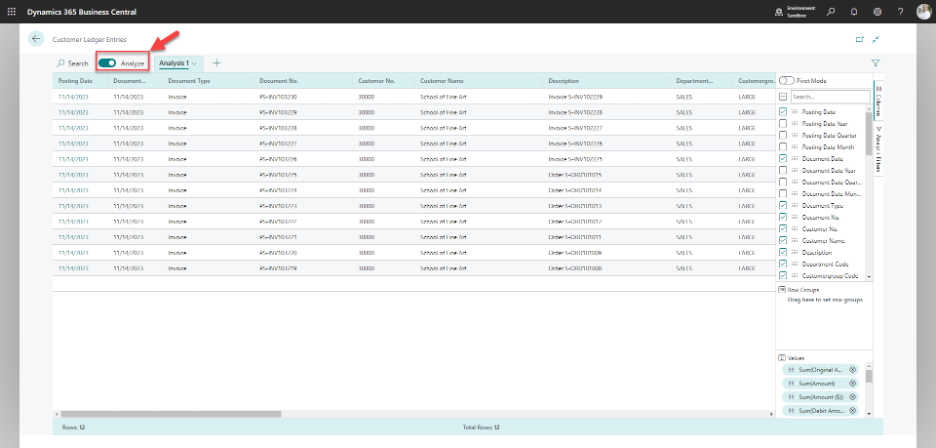Sort by Description column header
The width and height of the screenshot is (936, 448).
pyautogui.click(x=564, y=81)
